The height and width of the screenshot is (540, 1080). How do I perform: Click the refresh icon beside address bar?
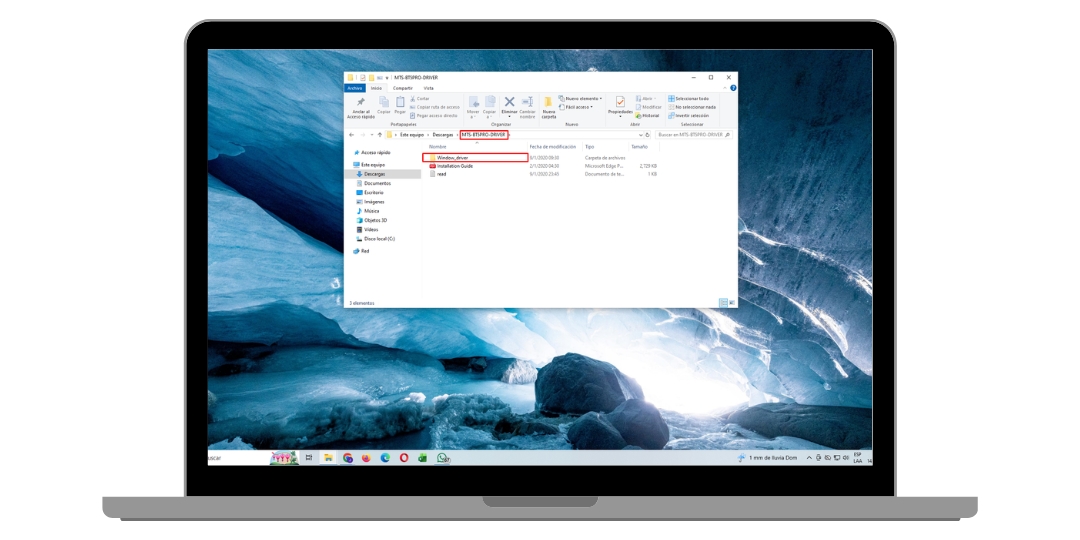coord(648,134)
